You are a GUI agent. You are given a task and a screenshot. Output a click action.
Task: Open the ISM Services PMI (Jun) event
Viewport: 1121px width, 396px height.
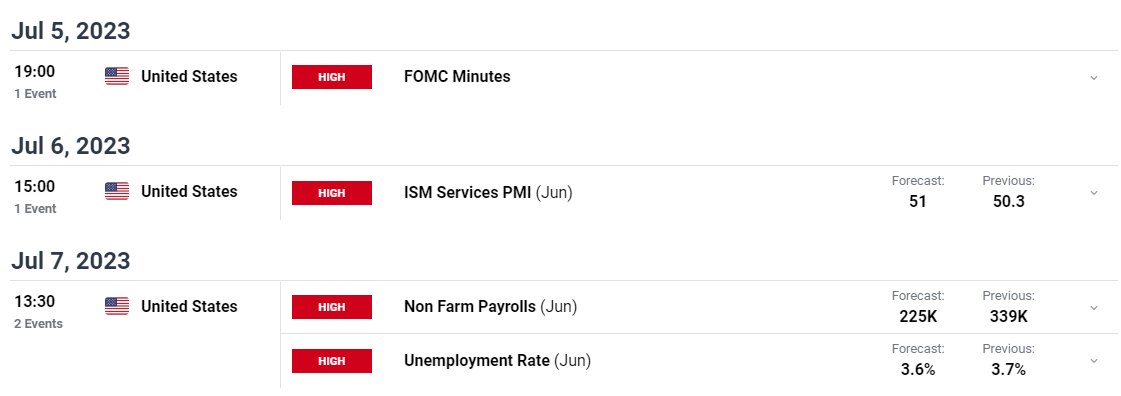488,192
